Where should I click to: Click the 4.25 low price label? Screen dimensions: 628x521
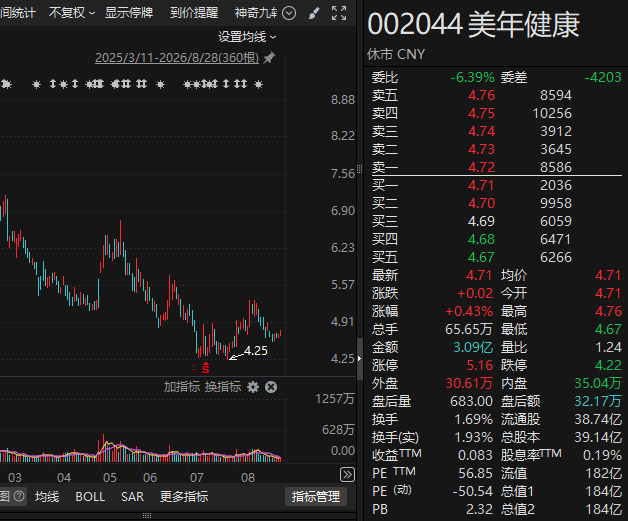click(x=256, y=351)
